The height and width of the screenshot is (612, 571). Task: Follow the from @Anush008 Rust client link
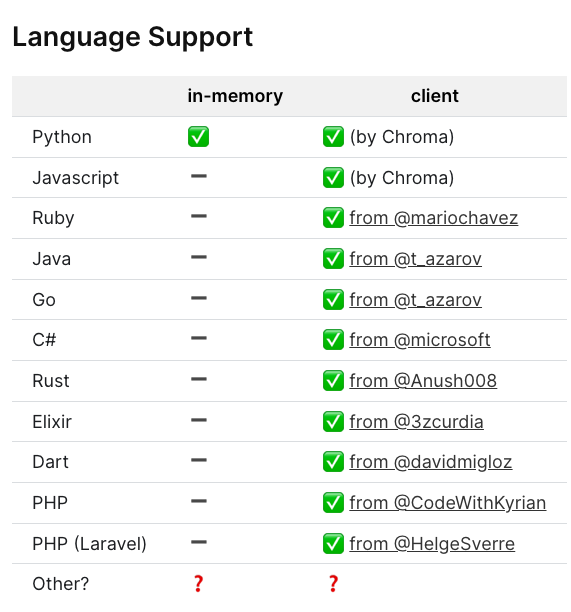[x=423, y=381]
